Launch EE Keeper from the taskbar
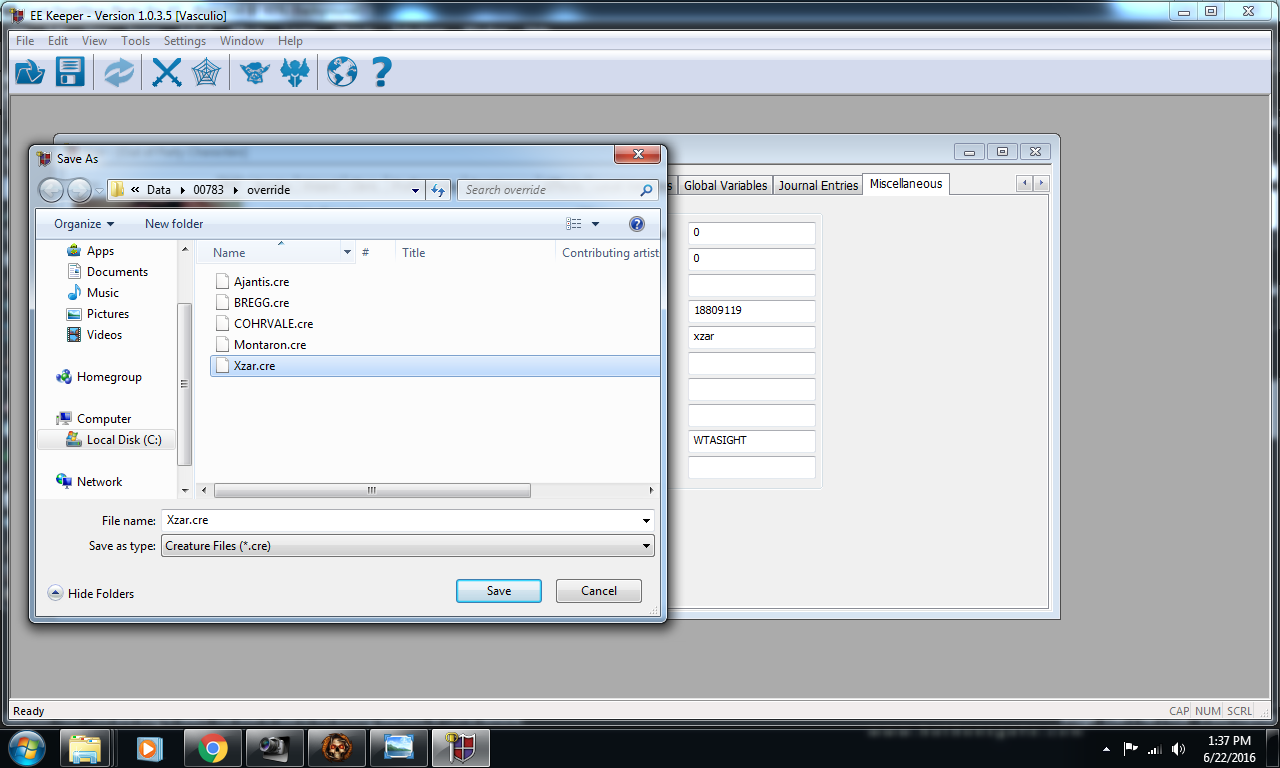 point(460,748)
